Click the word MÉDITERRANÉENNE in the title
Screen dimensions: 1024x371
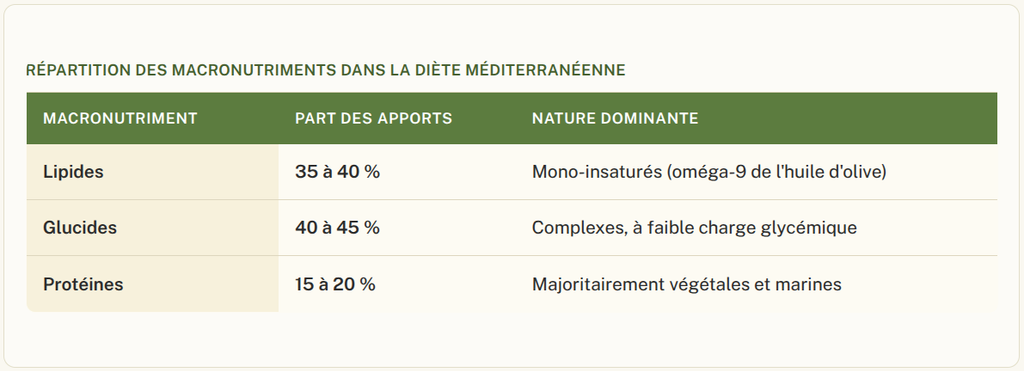pos(545,71)
